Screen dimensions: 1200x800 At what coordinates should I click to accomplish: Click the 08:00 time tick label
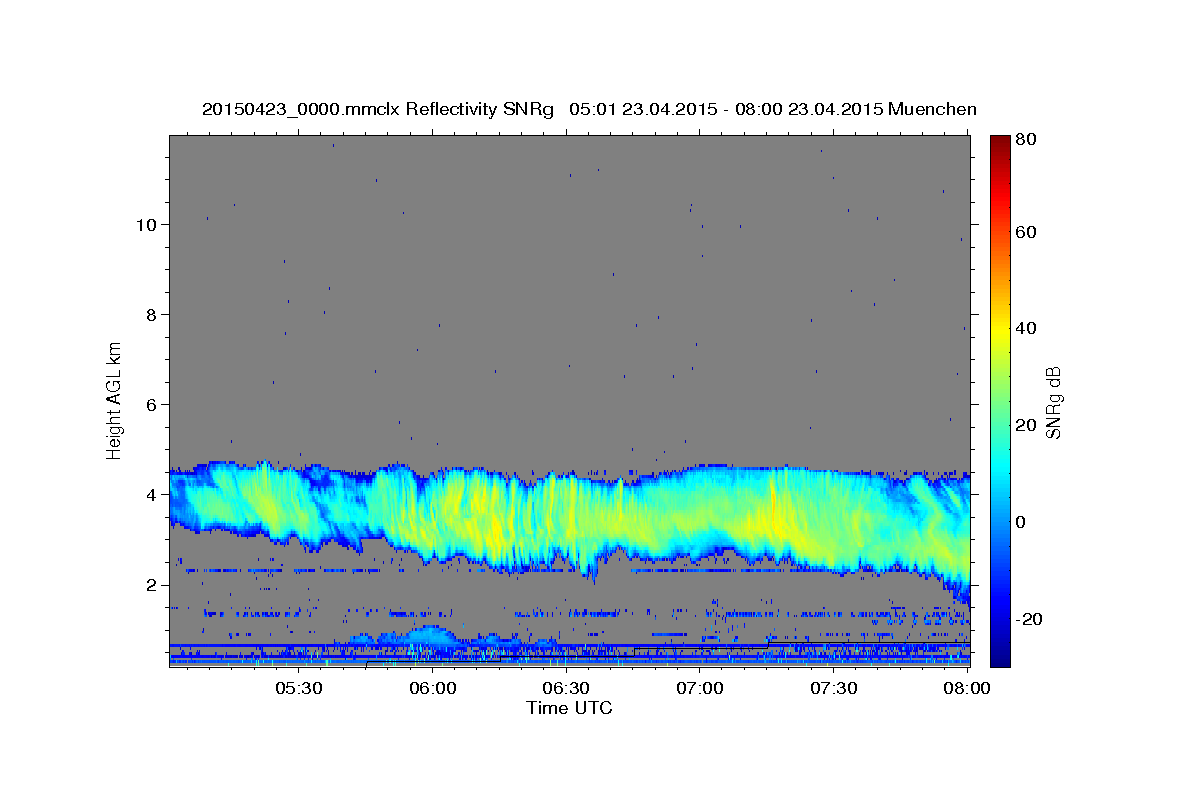[x=967, y=688]
